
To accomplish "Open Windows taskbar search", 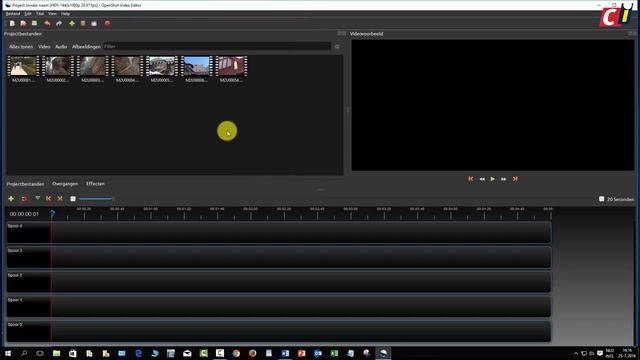I will pos(24,353).
